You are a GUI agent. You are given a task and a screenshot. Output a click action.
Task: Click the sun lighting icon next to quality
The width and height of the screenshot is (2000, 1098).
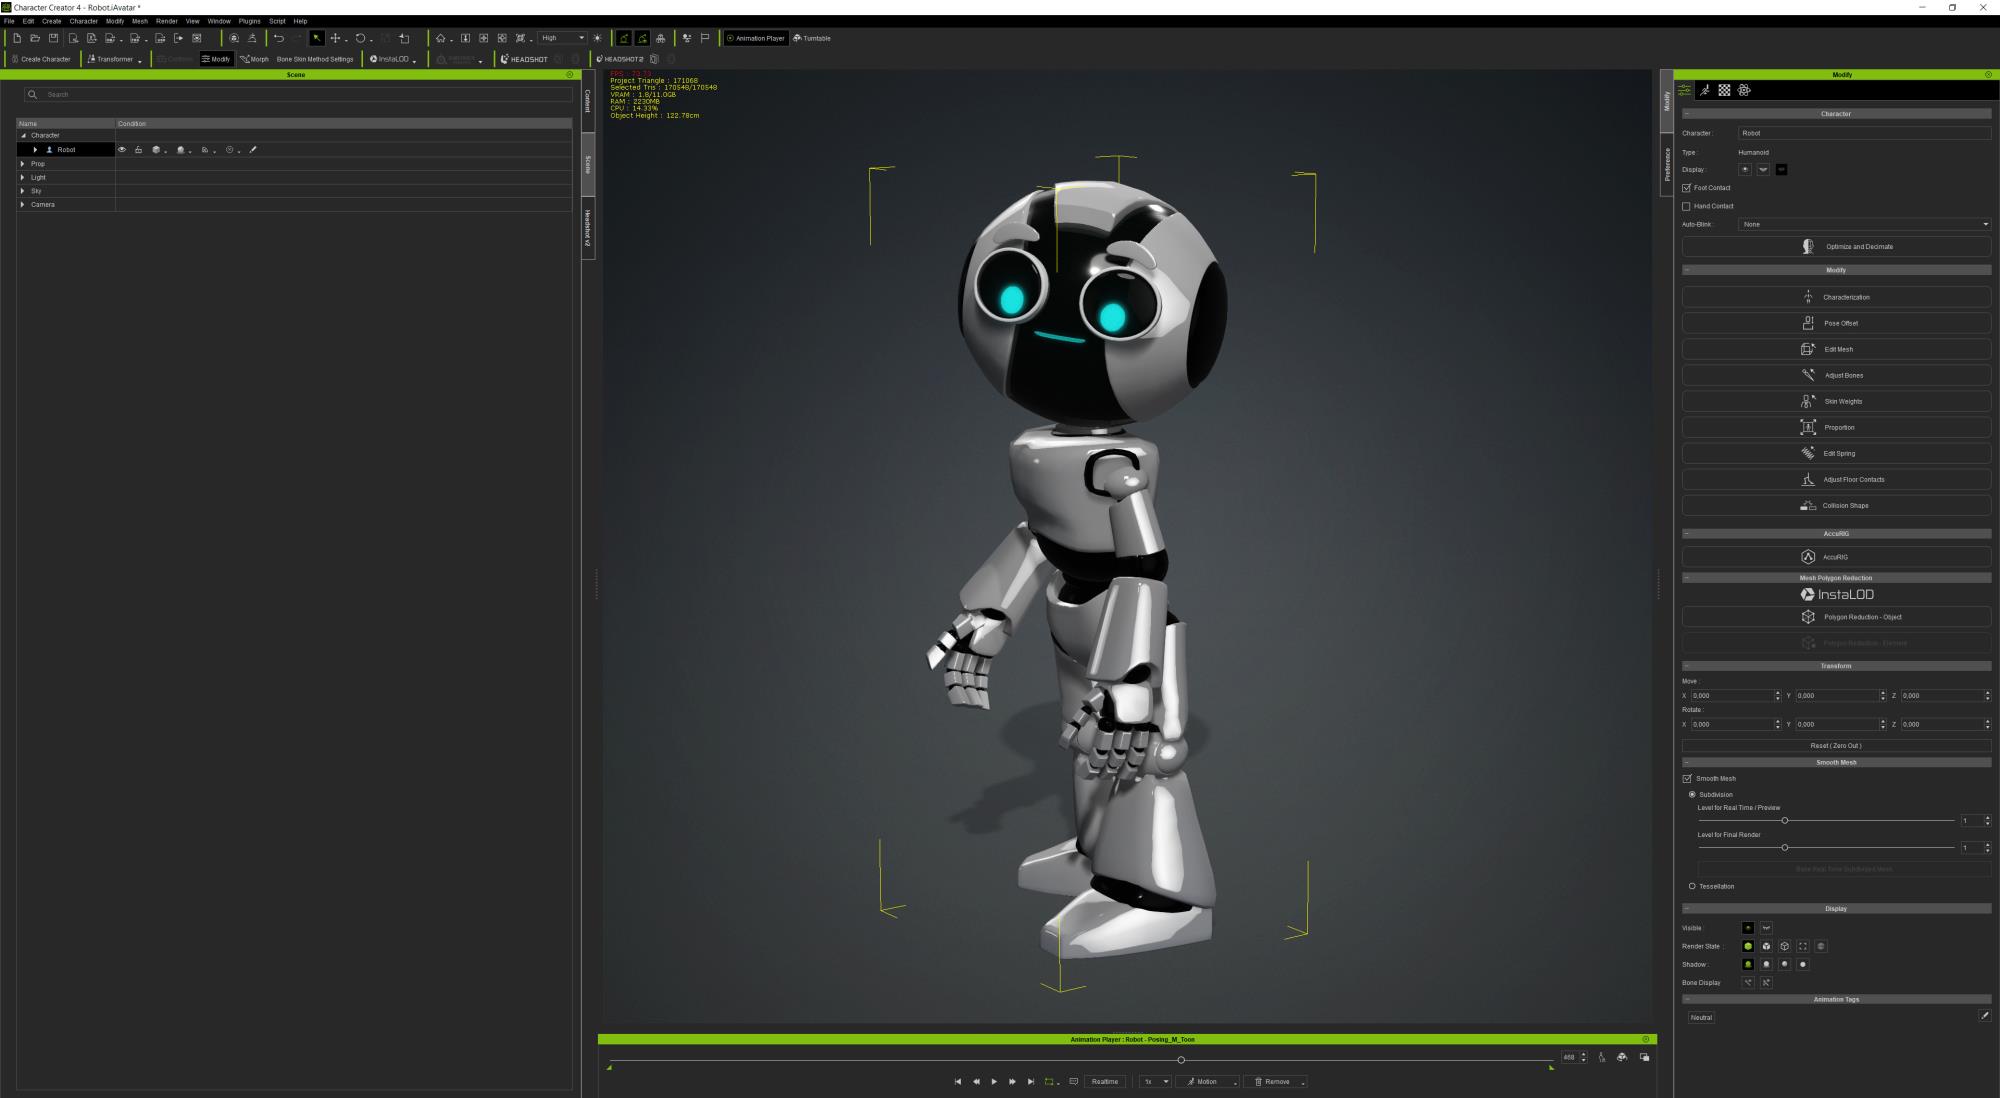(x=598, y=38)
